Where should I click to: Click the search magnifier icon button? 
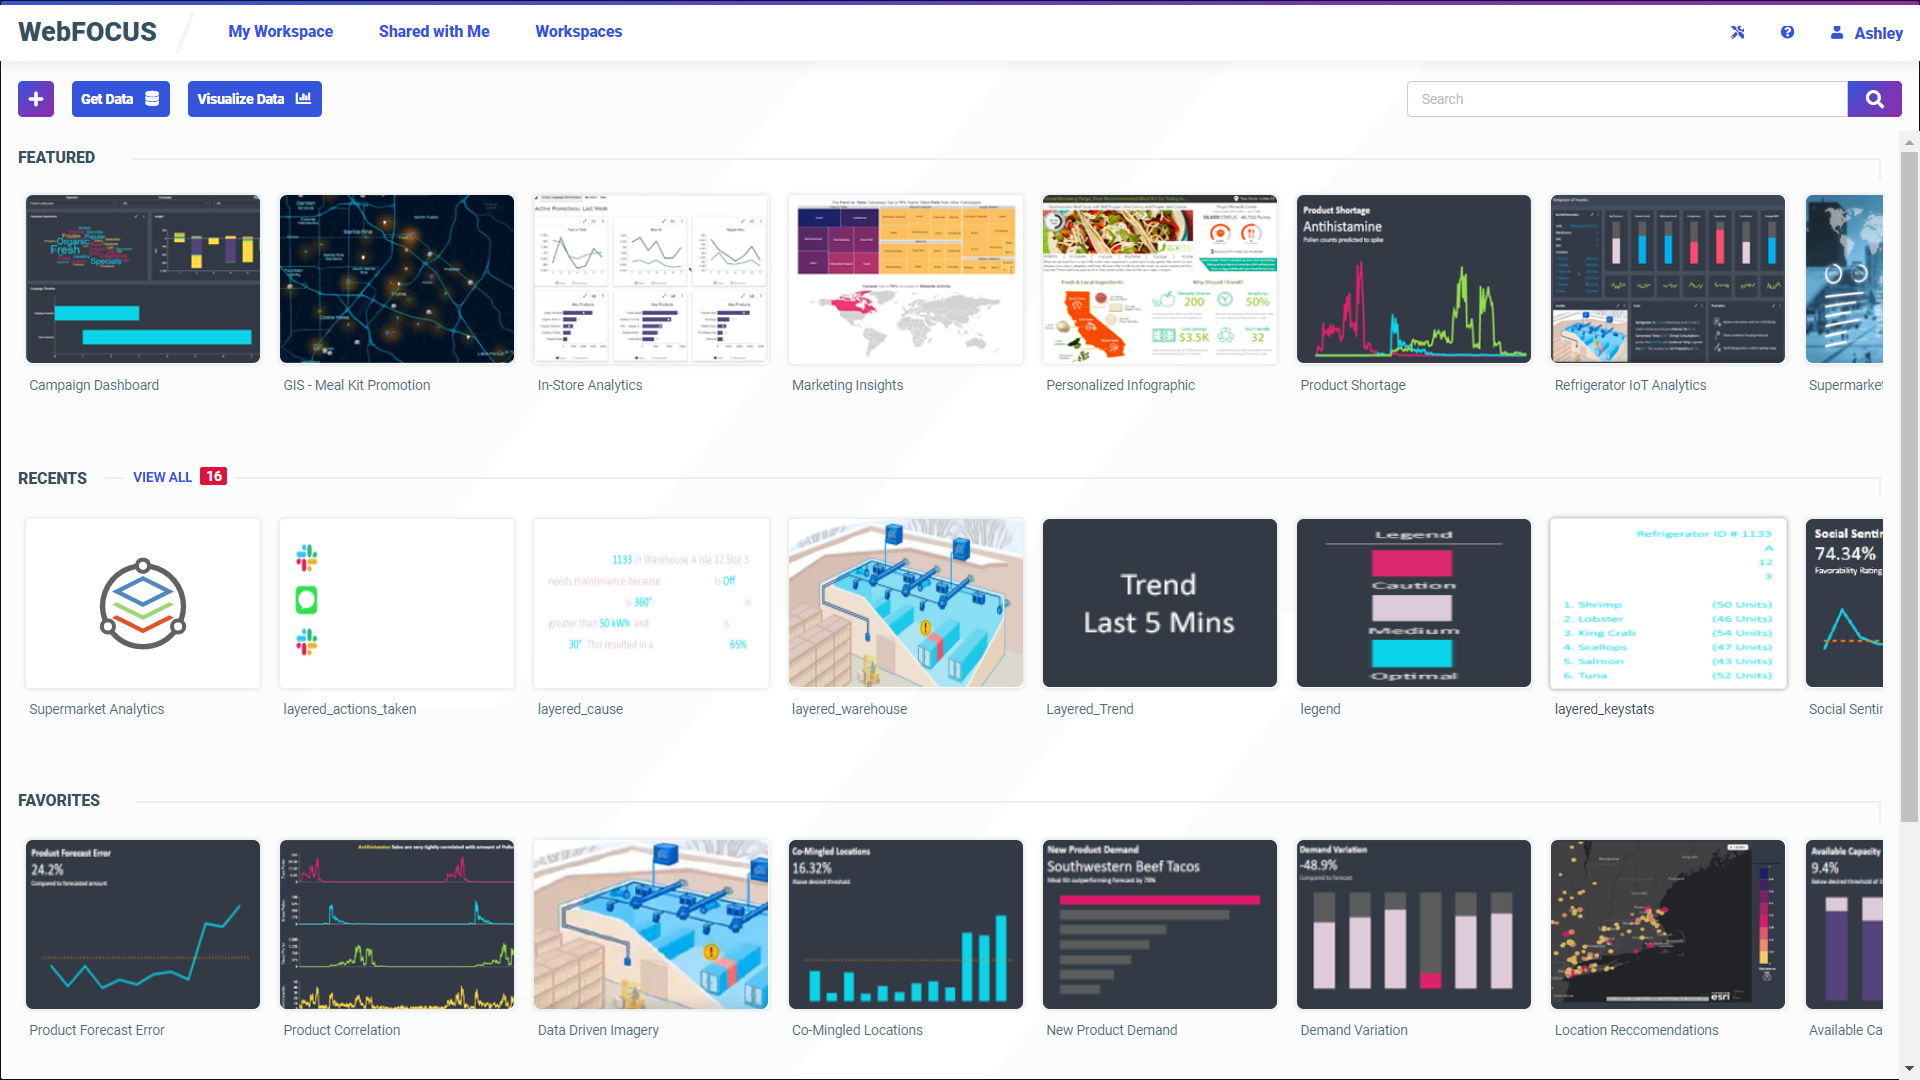(1874, 99)
